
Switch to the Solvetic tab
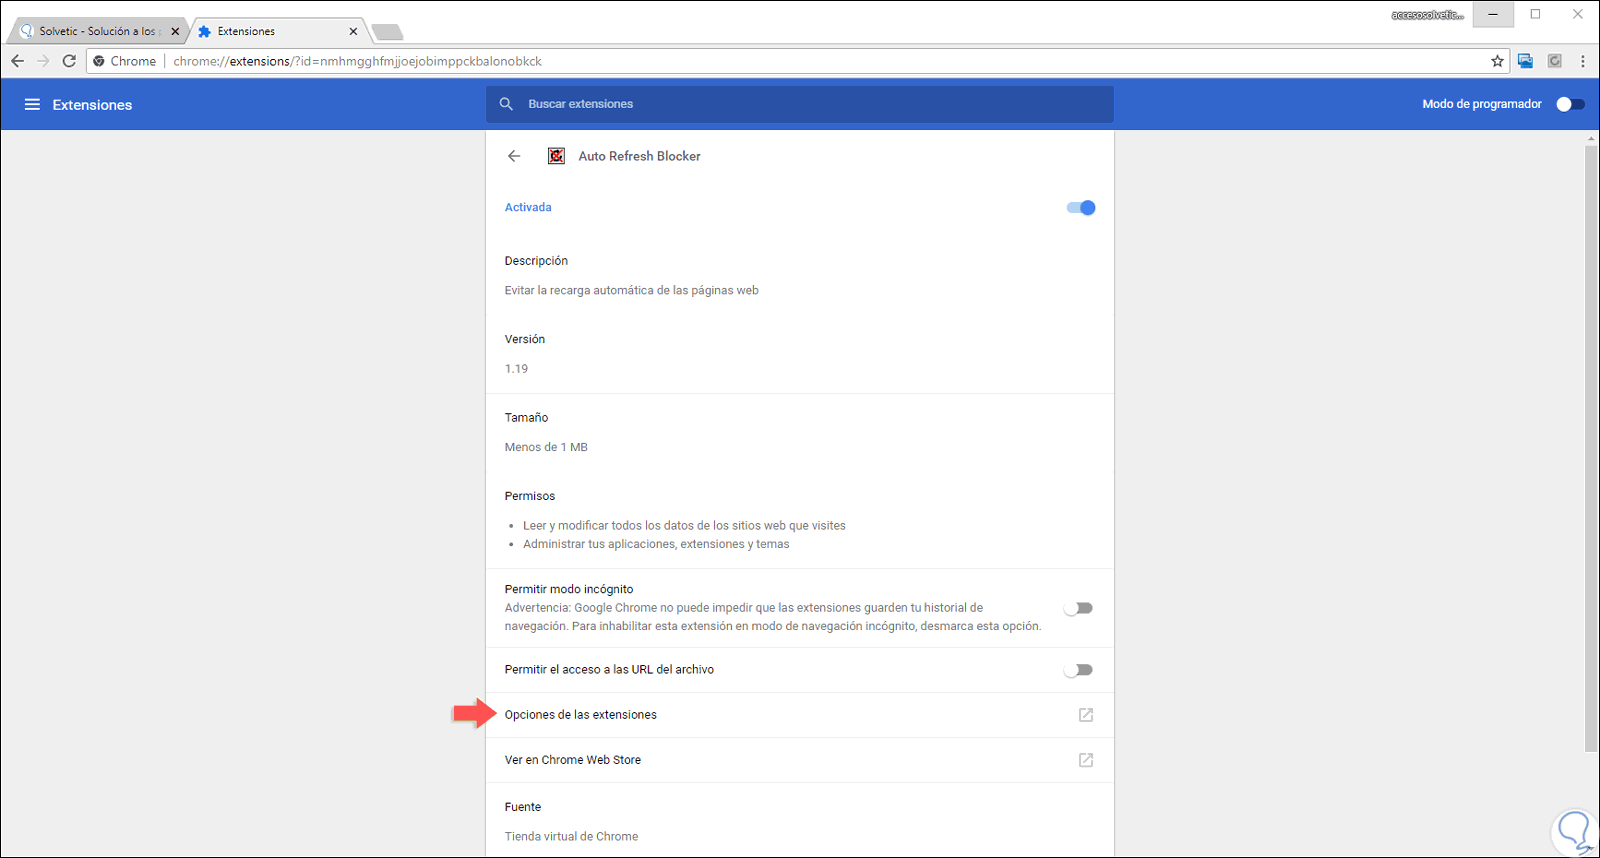(96, 31)
